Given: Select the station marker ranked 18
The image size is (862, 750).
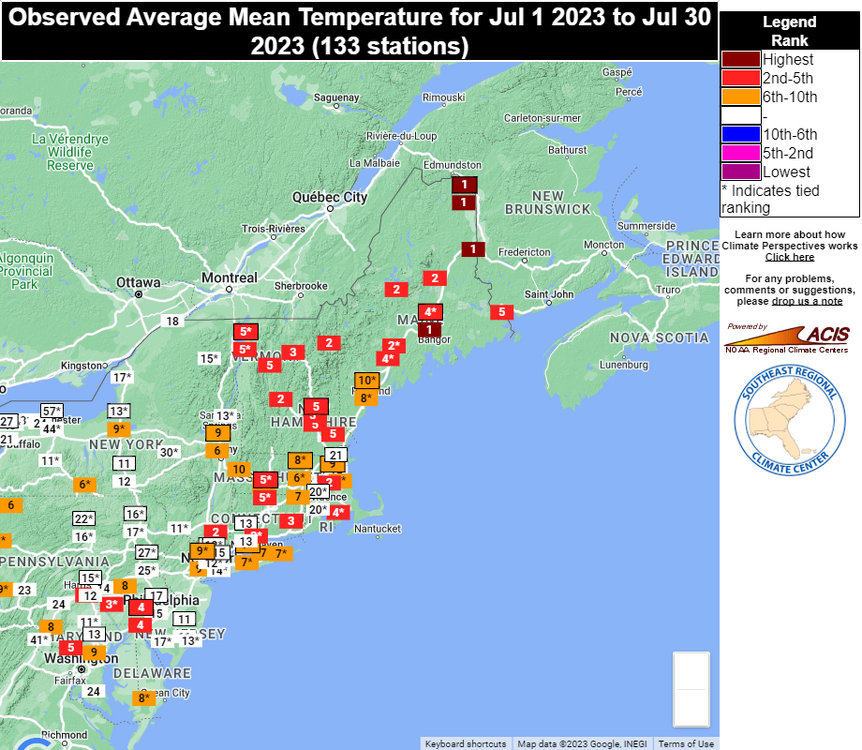Looking at the screenshot, I should [173, 321].
